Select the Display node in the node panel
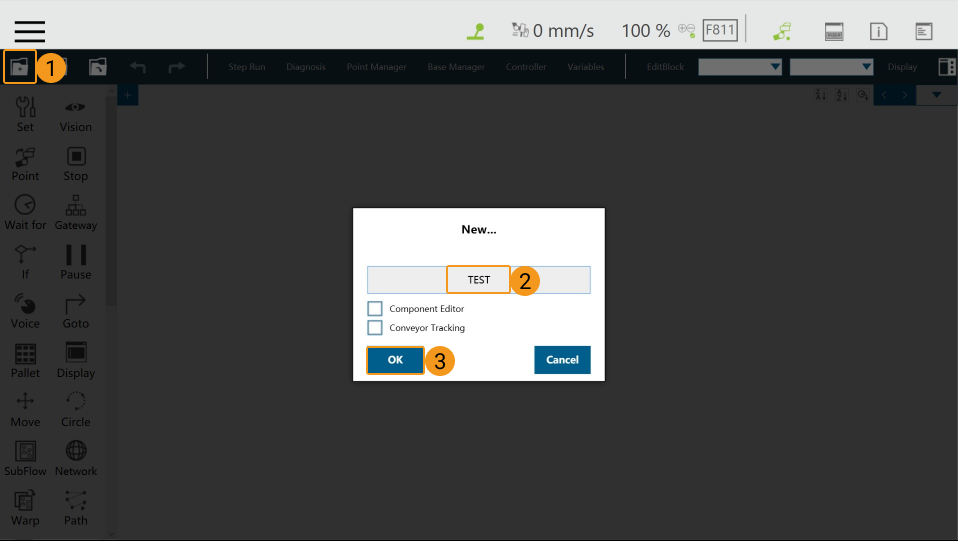 (76, 360)
